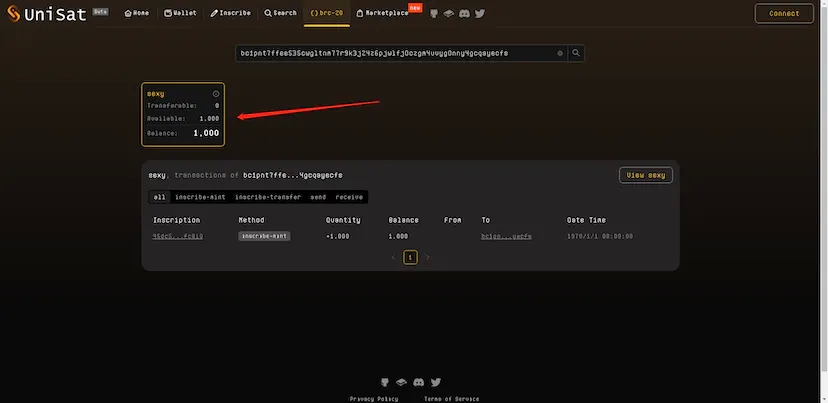Open the GitHub icon in the header
828x403 pixels.
[434, 14]
